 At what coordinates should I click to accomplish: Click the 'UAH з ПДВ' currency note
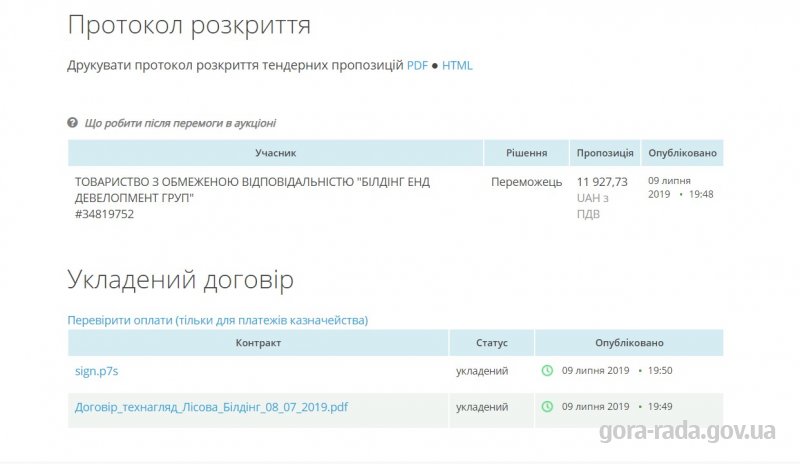[x=593, y=206]
